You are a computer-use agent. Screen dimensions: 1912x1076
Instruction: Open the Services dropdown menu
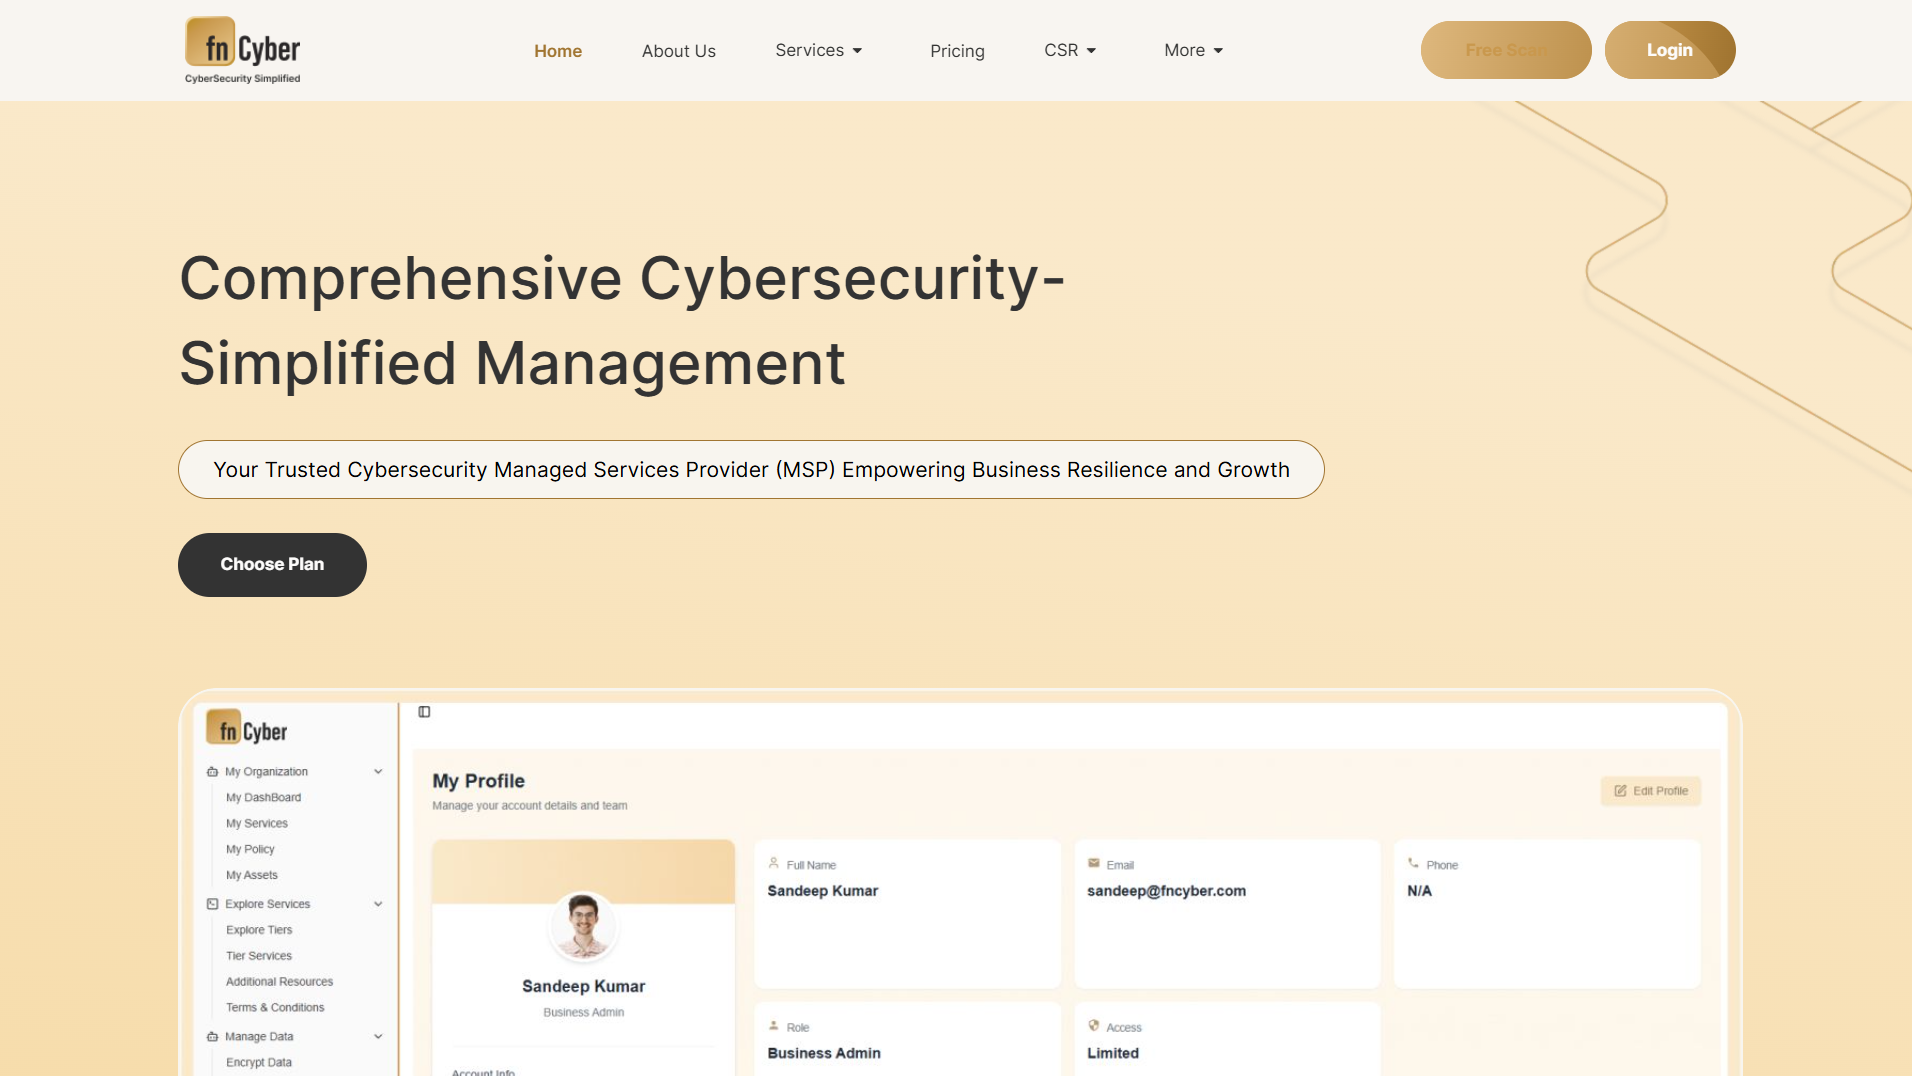click(818, 51)
